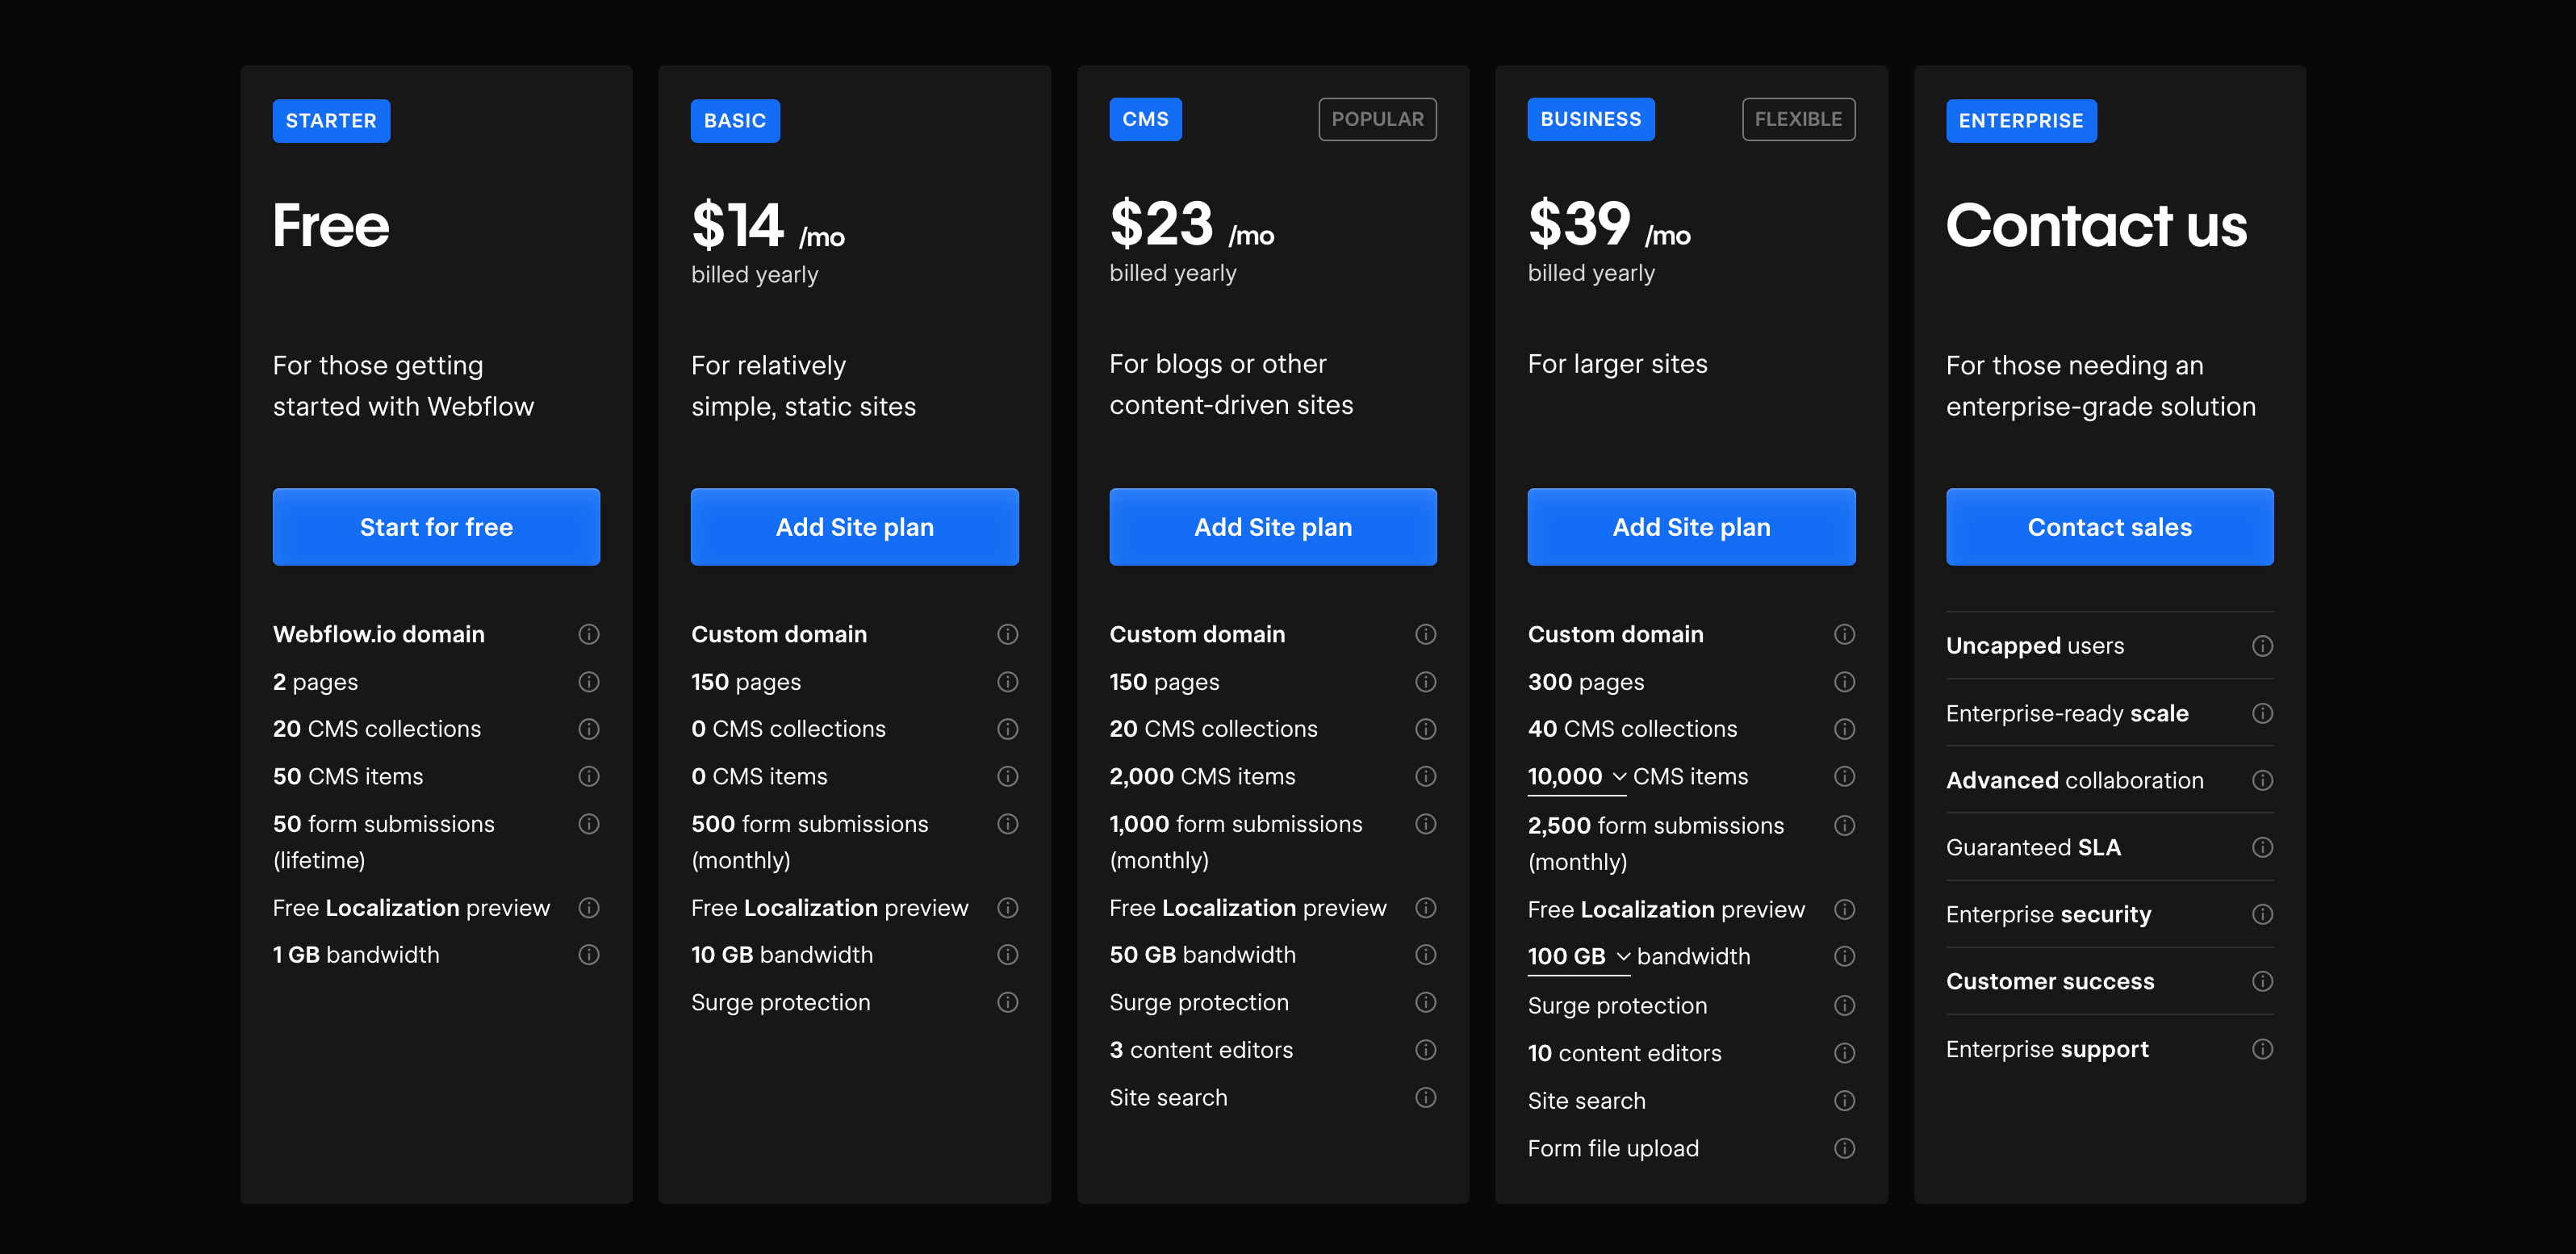
Task: Show info for 3 content editors
Action: 1426,1050
